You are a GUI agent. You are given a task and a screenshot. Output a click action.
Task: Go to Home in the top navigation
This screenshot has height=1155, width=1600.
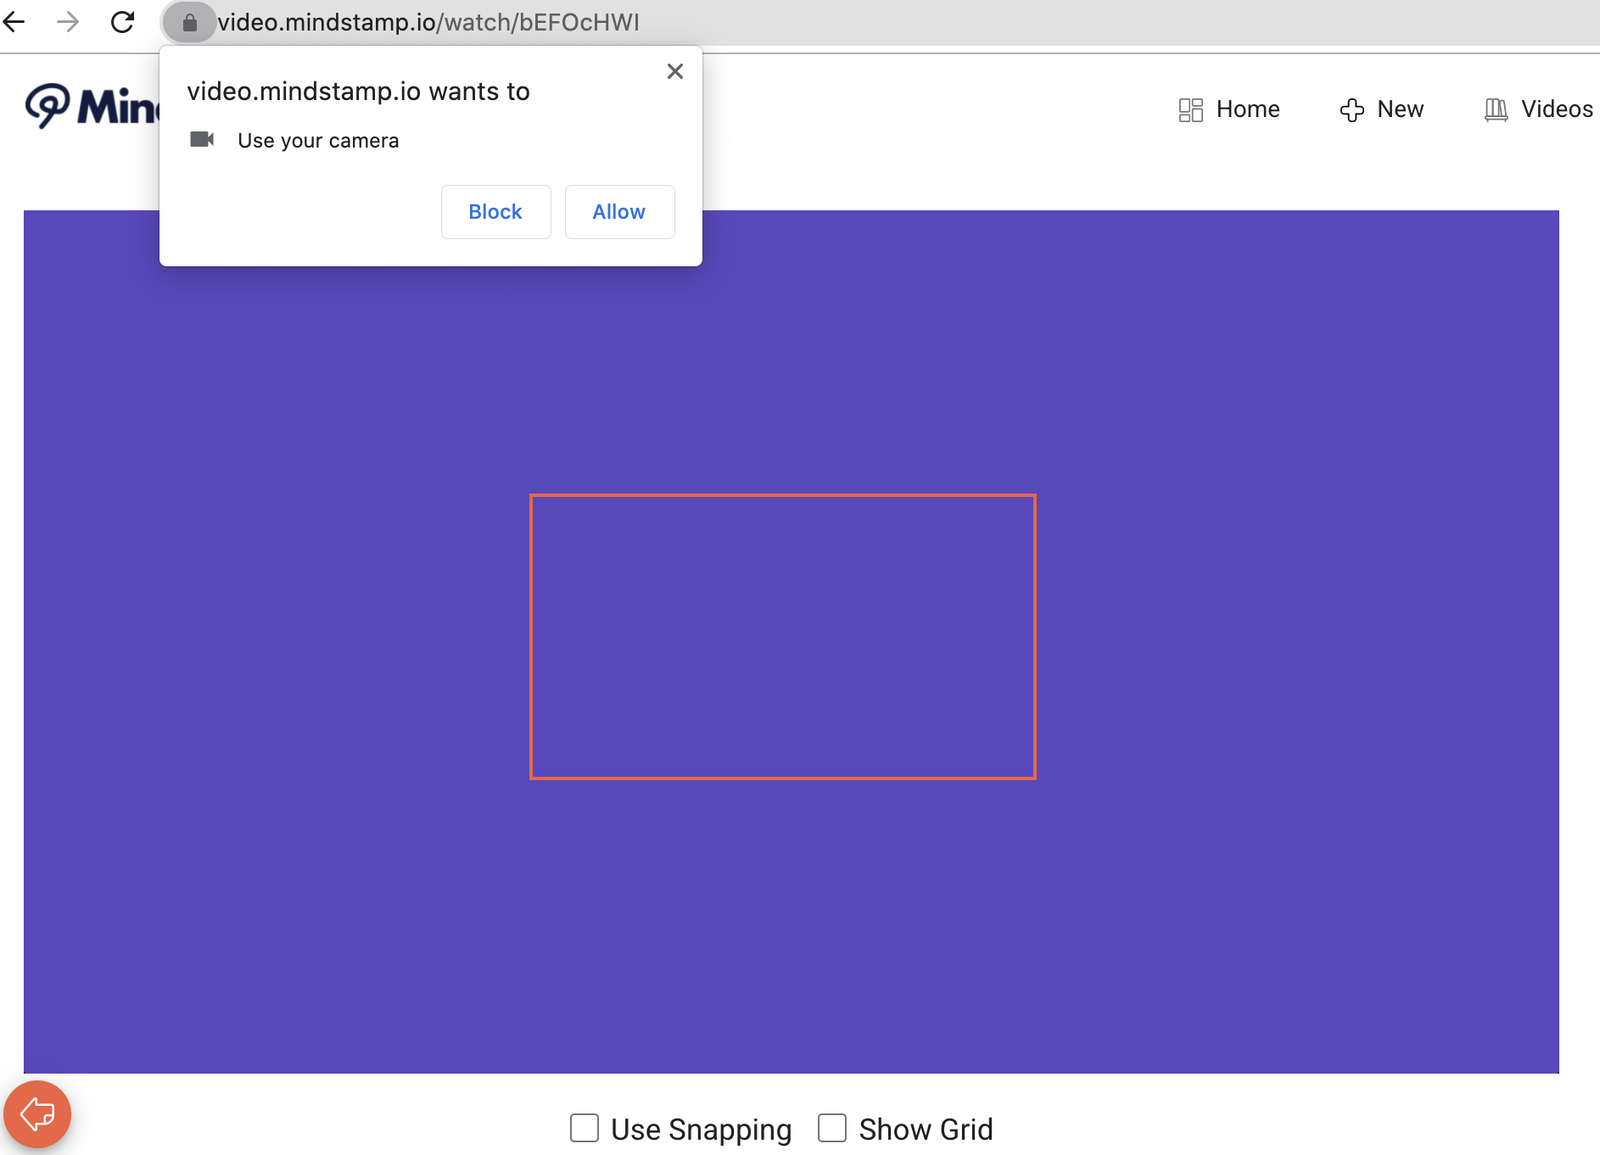click(1229, 109)
